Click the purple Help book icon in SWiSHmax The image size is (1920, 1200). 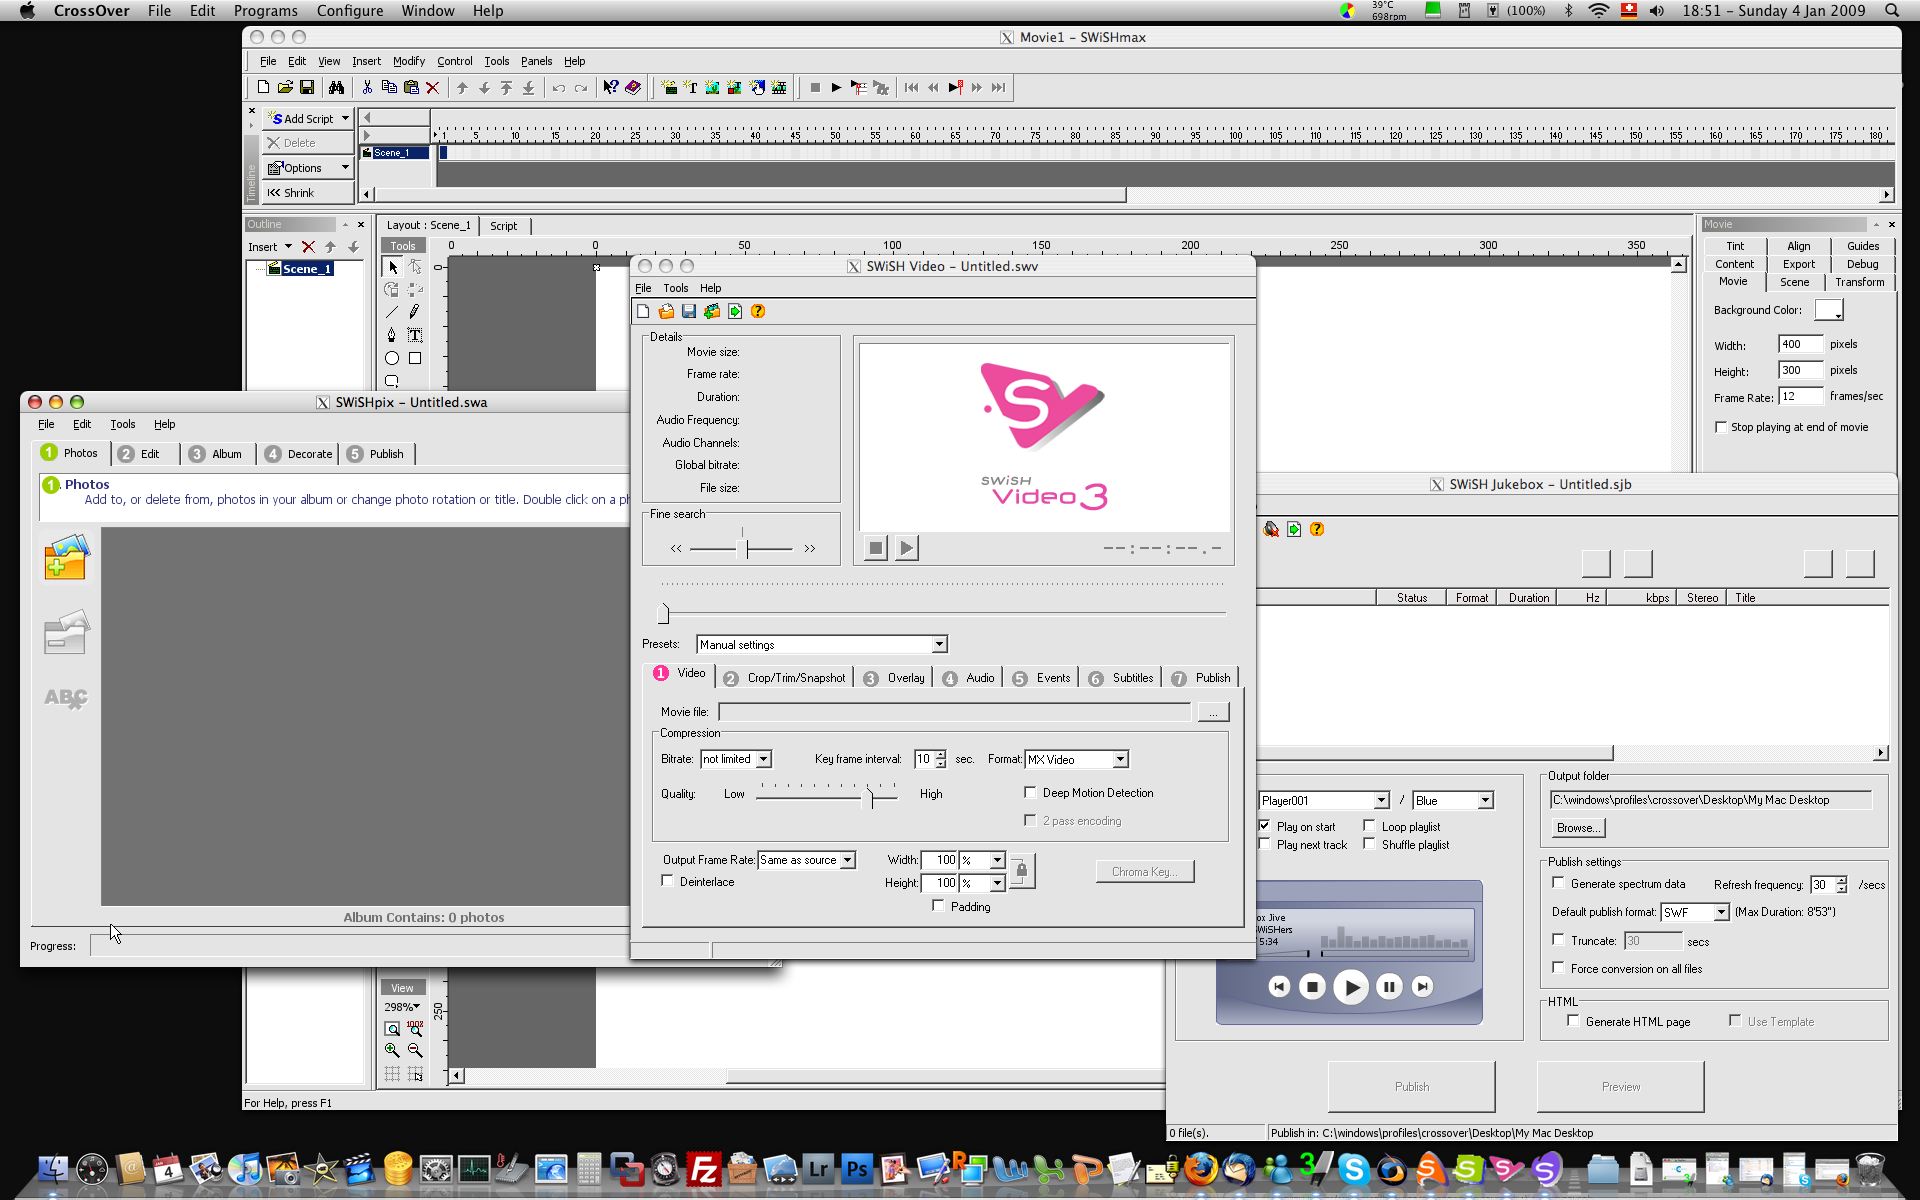[633, 88]
